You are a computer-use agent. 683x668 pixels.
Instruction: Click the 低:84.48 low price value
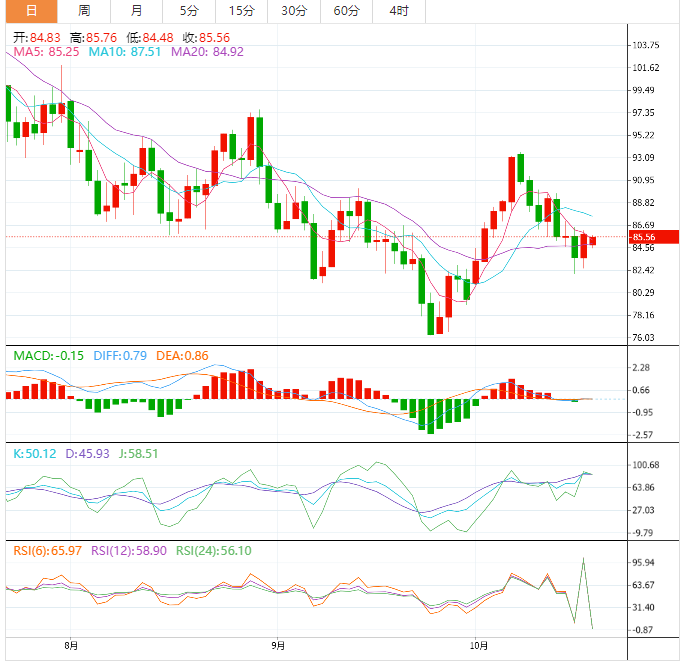(150, 38)
